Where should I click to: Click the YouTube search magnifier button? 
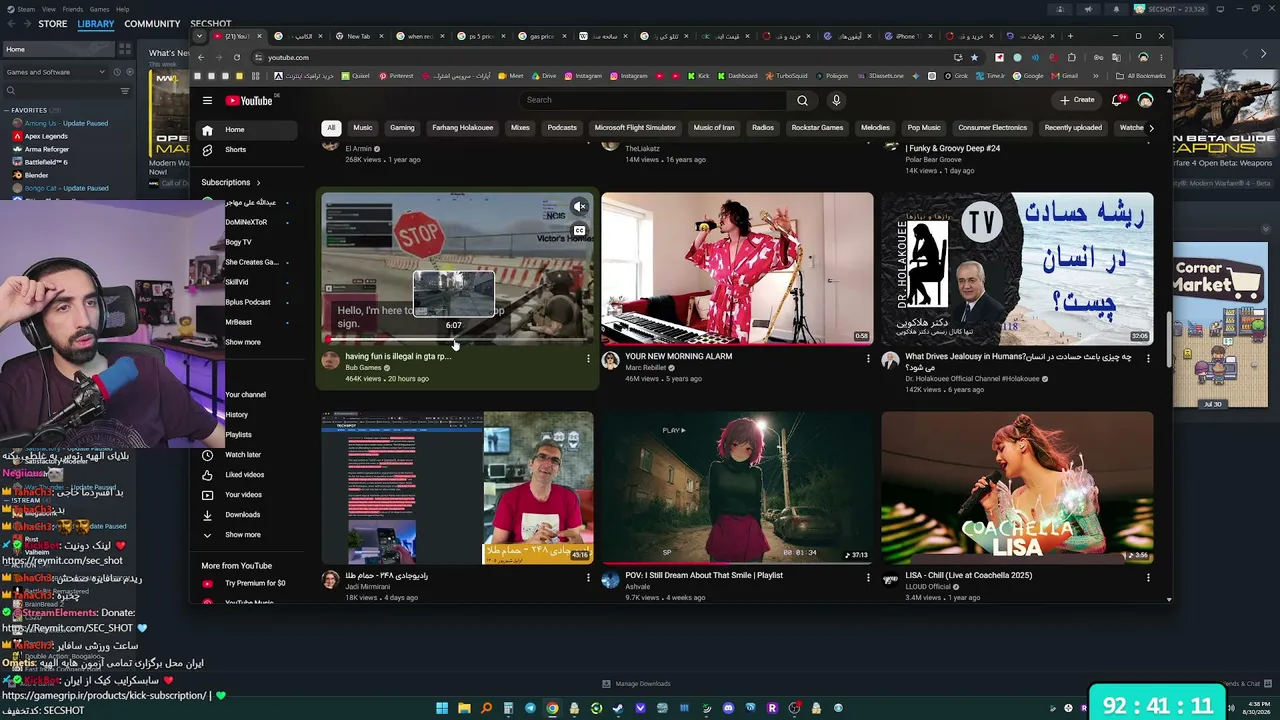802,100
